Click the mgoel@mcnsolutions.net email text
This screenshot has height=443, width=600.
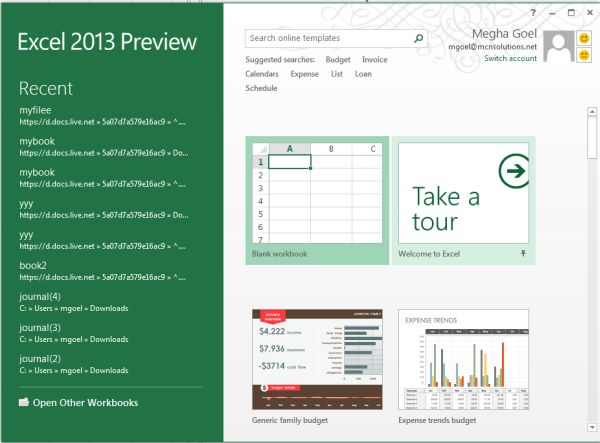pyautogui.click(x=492, y=47)
